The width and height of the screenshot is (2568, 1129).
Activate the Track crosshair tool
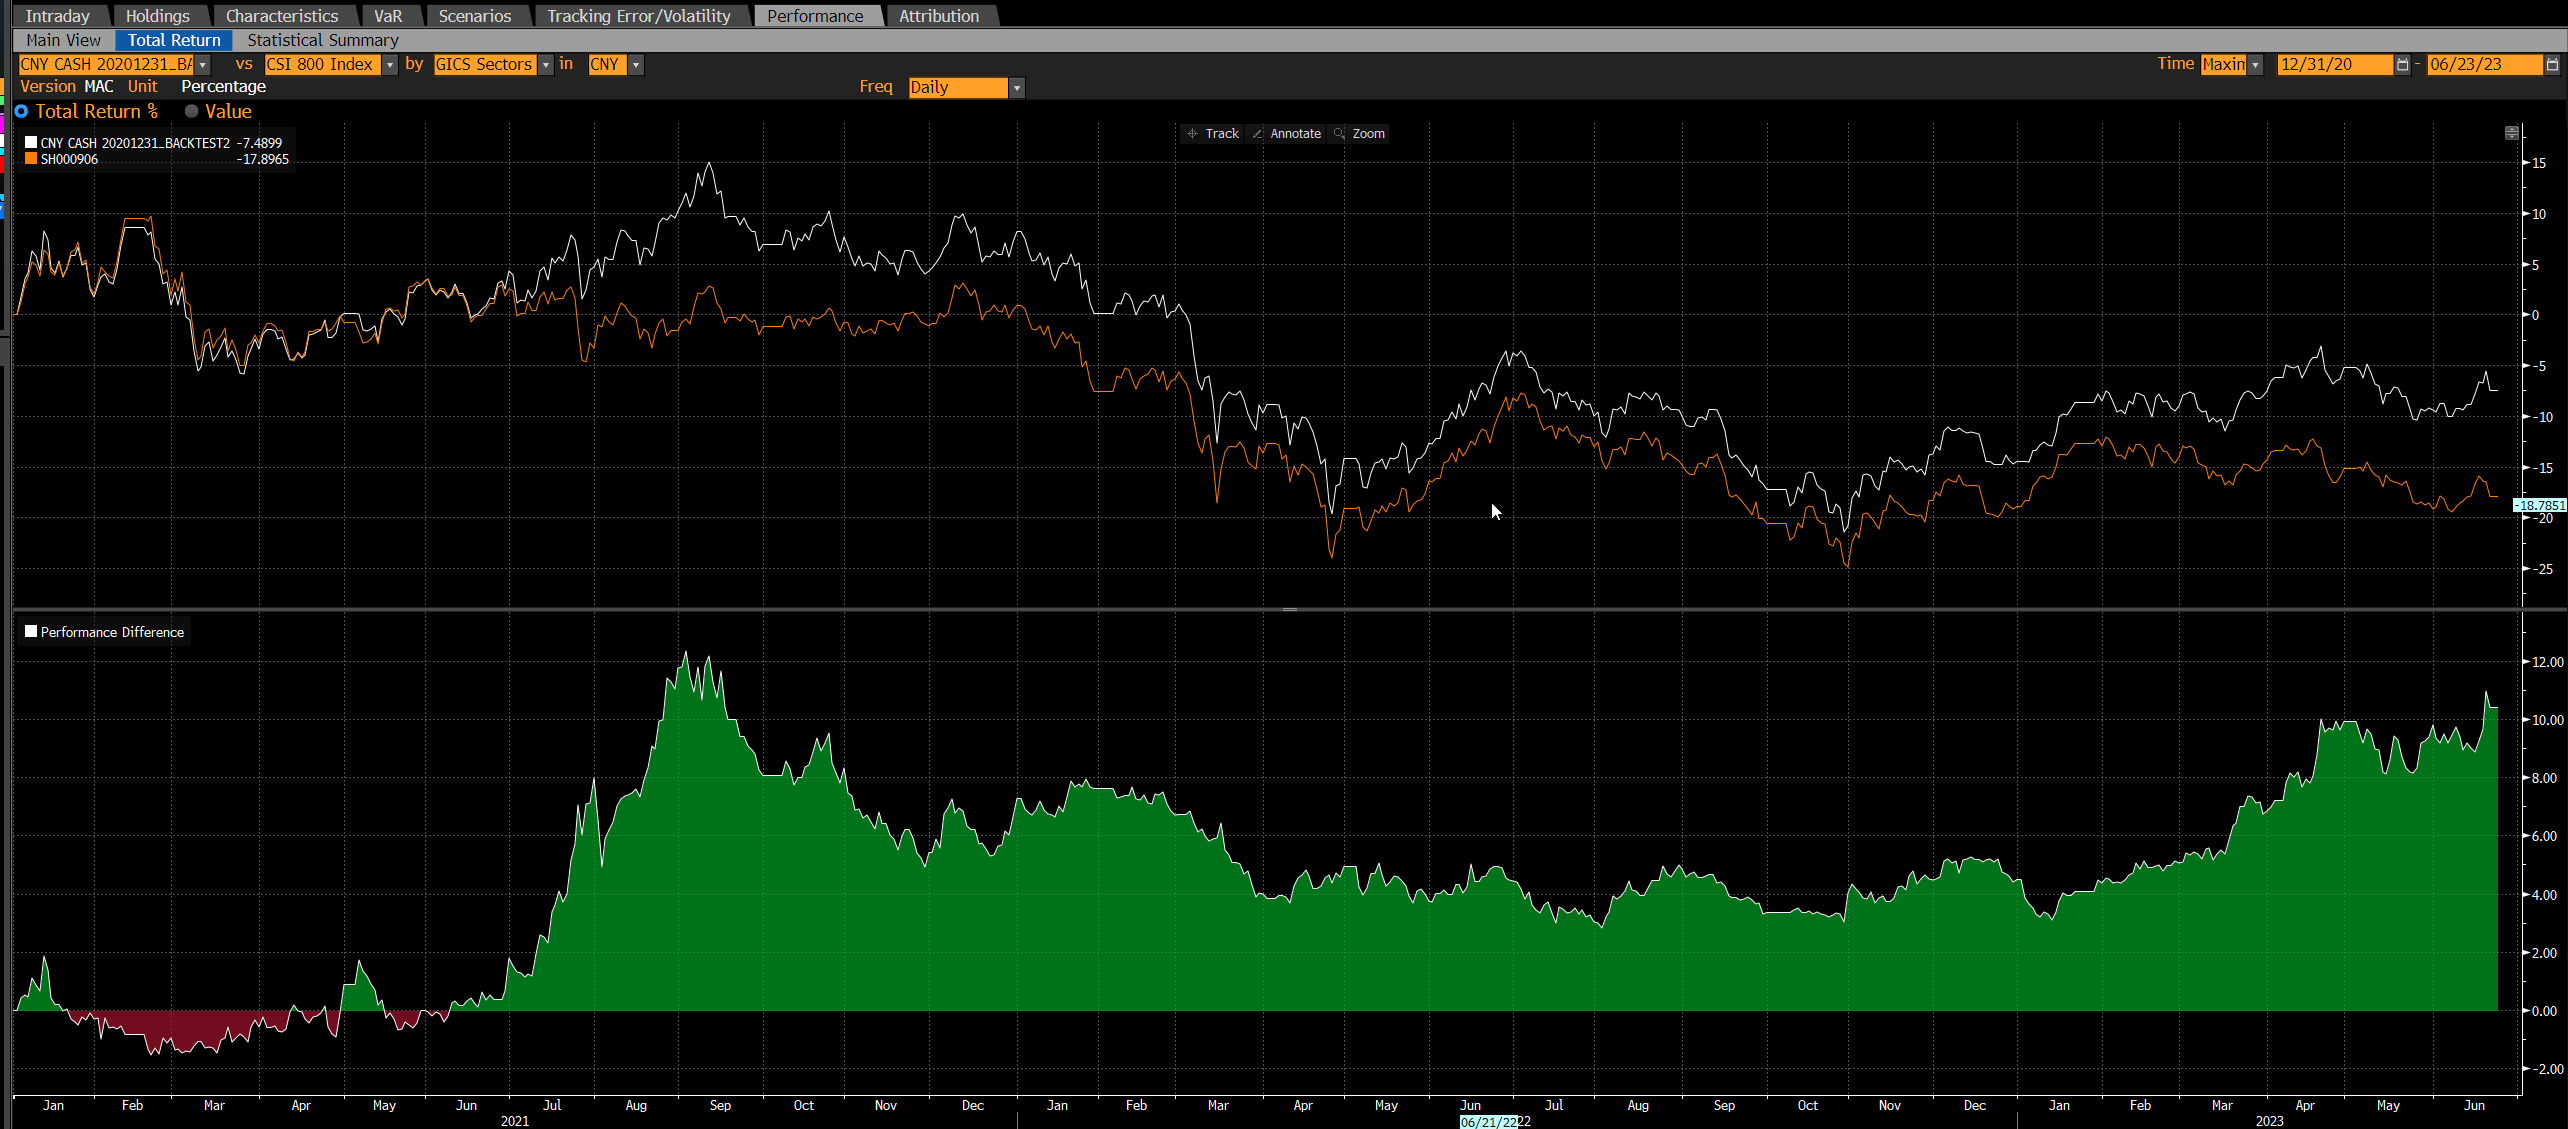tap(1212, 133)
